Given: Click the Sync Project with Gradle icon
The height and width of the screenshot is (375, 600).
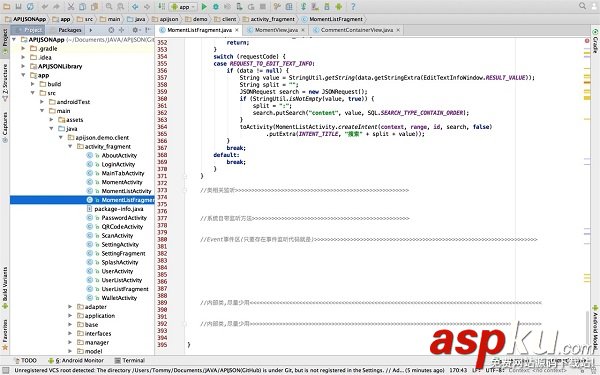Looking at the screenshot, I should [x=303, y=7].
